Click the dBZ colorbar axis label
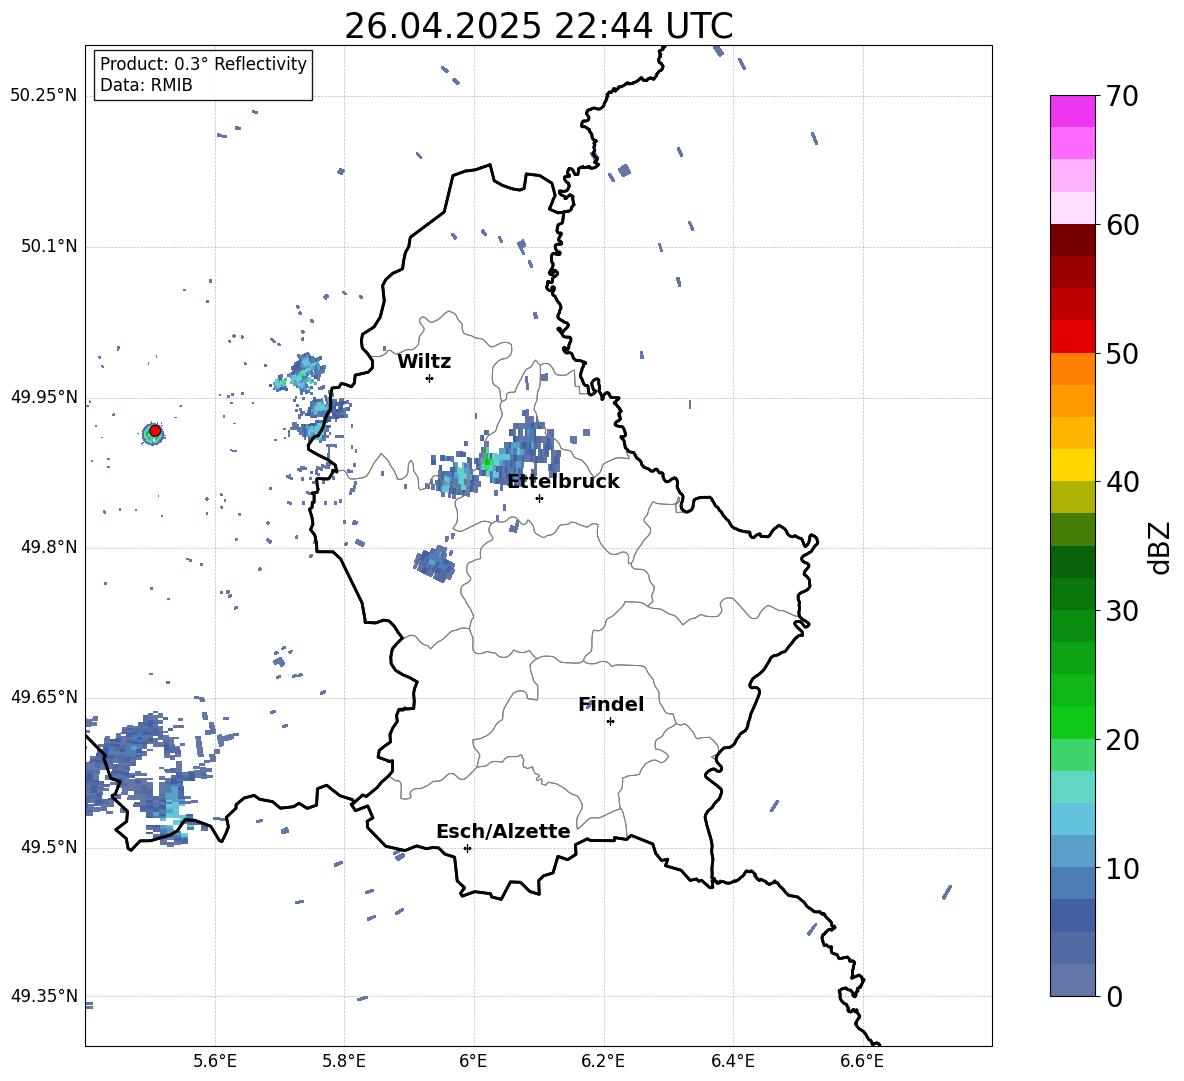Screen dimensions: 1184x1081 click(x=1161, y=547)
